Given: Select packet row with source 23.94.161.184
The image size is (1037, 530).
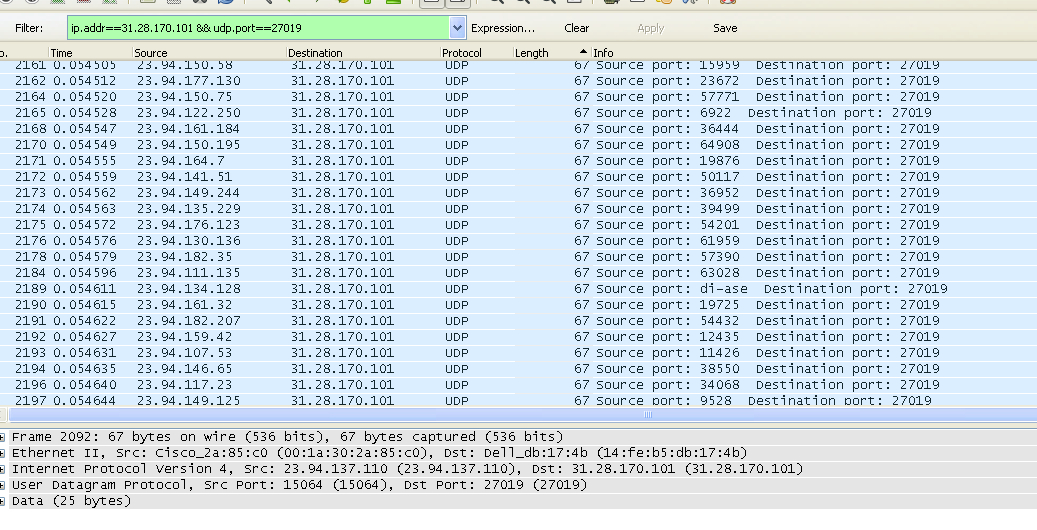Looking at the screenshot, I should (518, 128).
